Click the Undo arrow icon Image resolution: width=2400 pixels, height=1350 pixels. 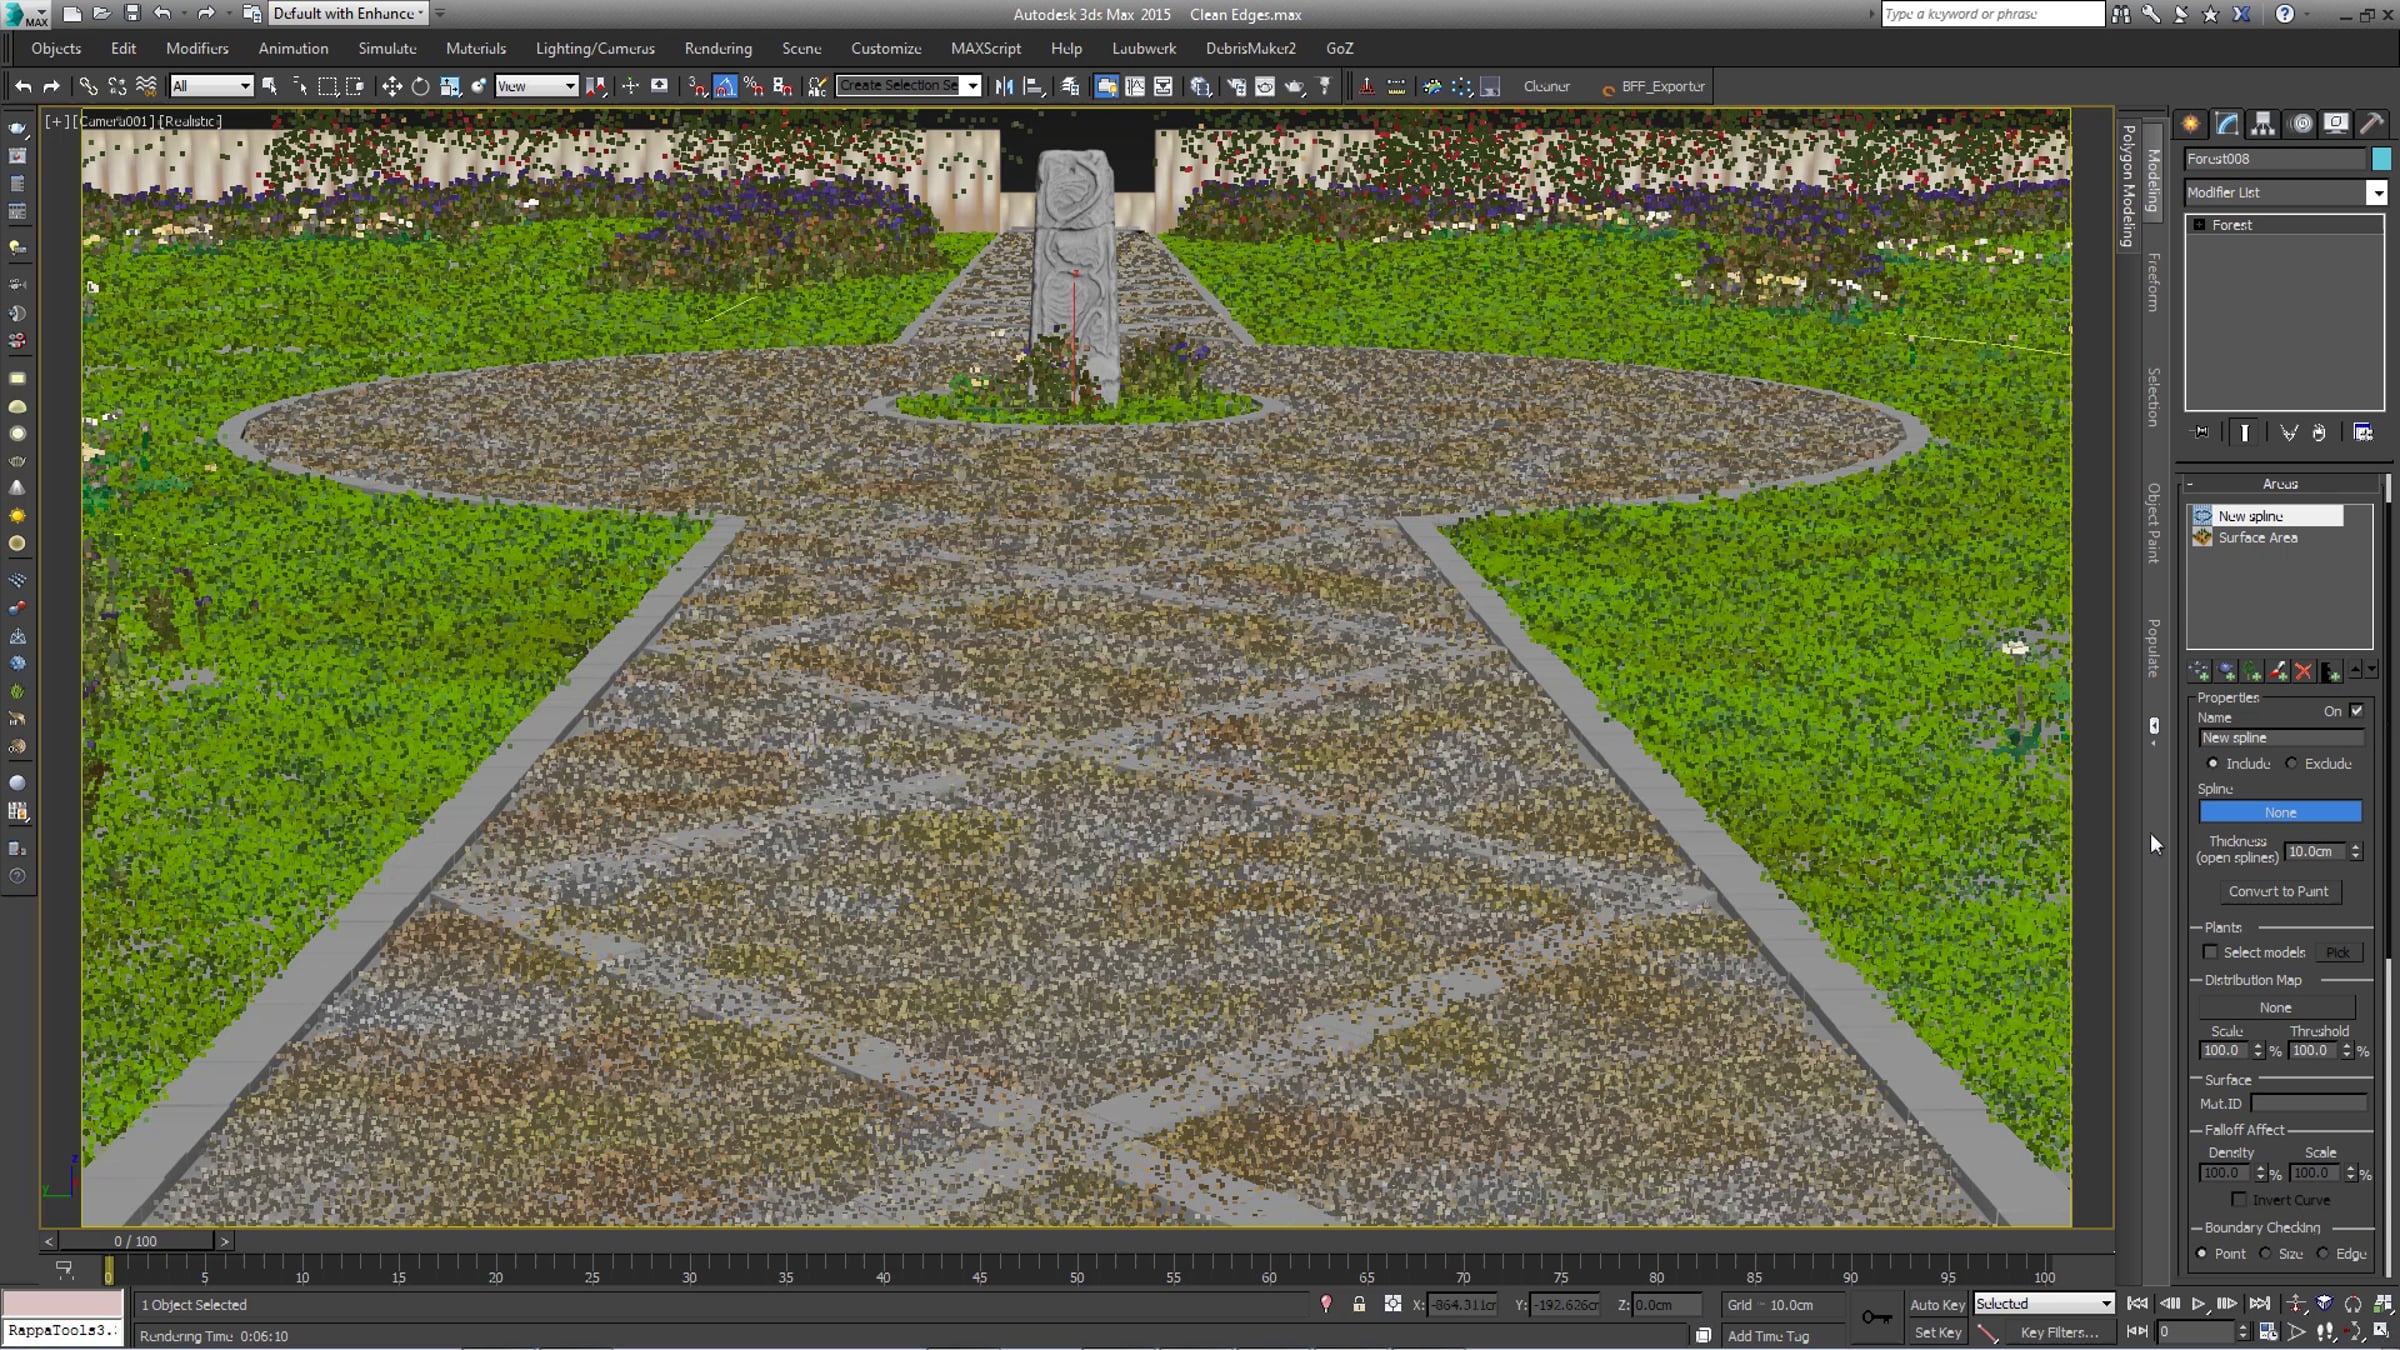(x=23, y=86)
